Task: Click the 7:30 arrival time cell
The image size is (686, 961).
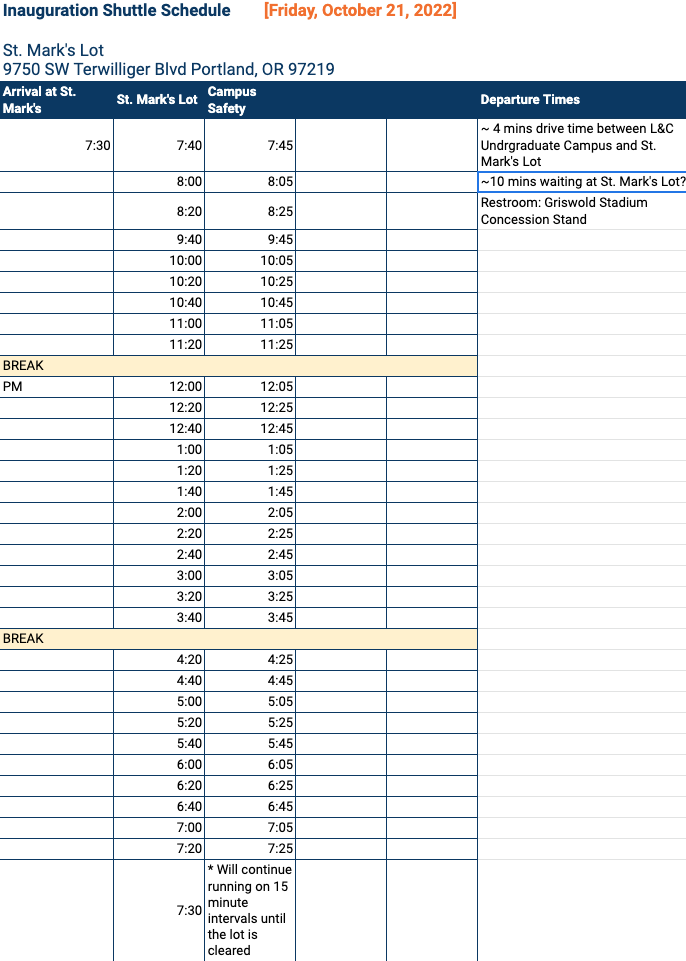Action: click(x=56, y=145)
